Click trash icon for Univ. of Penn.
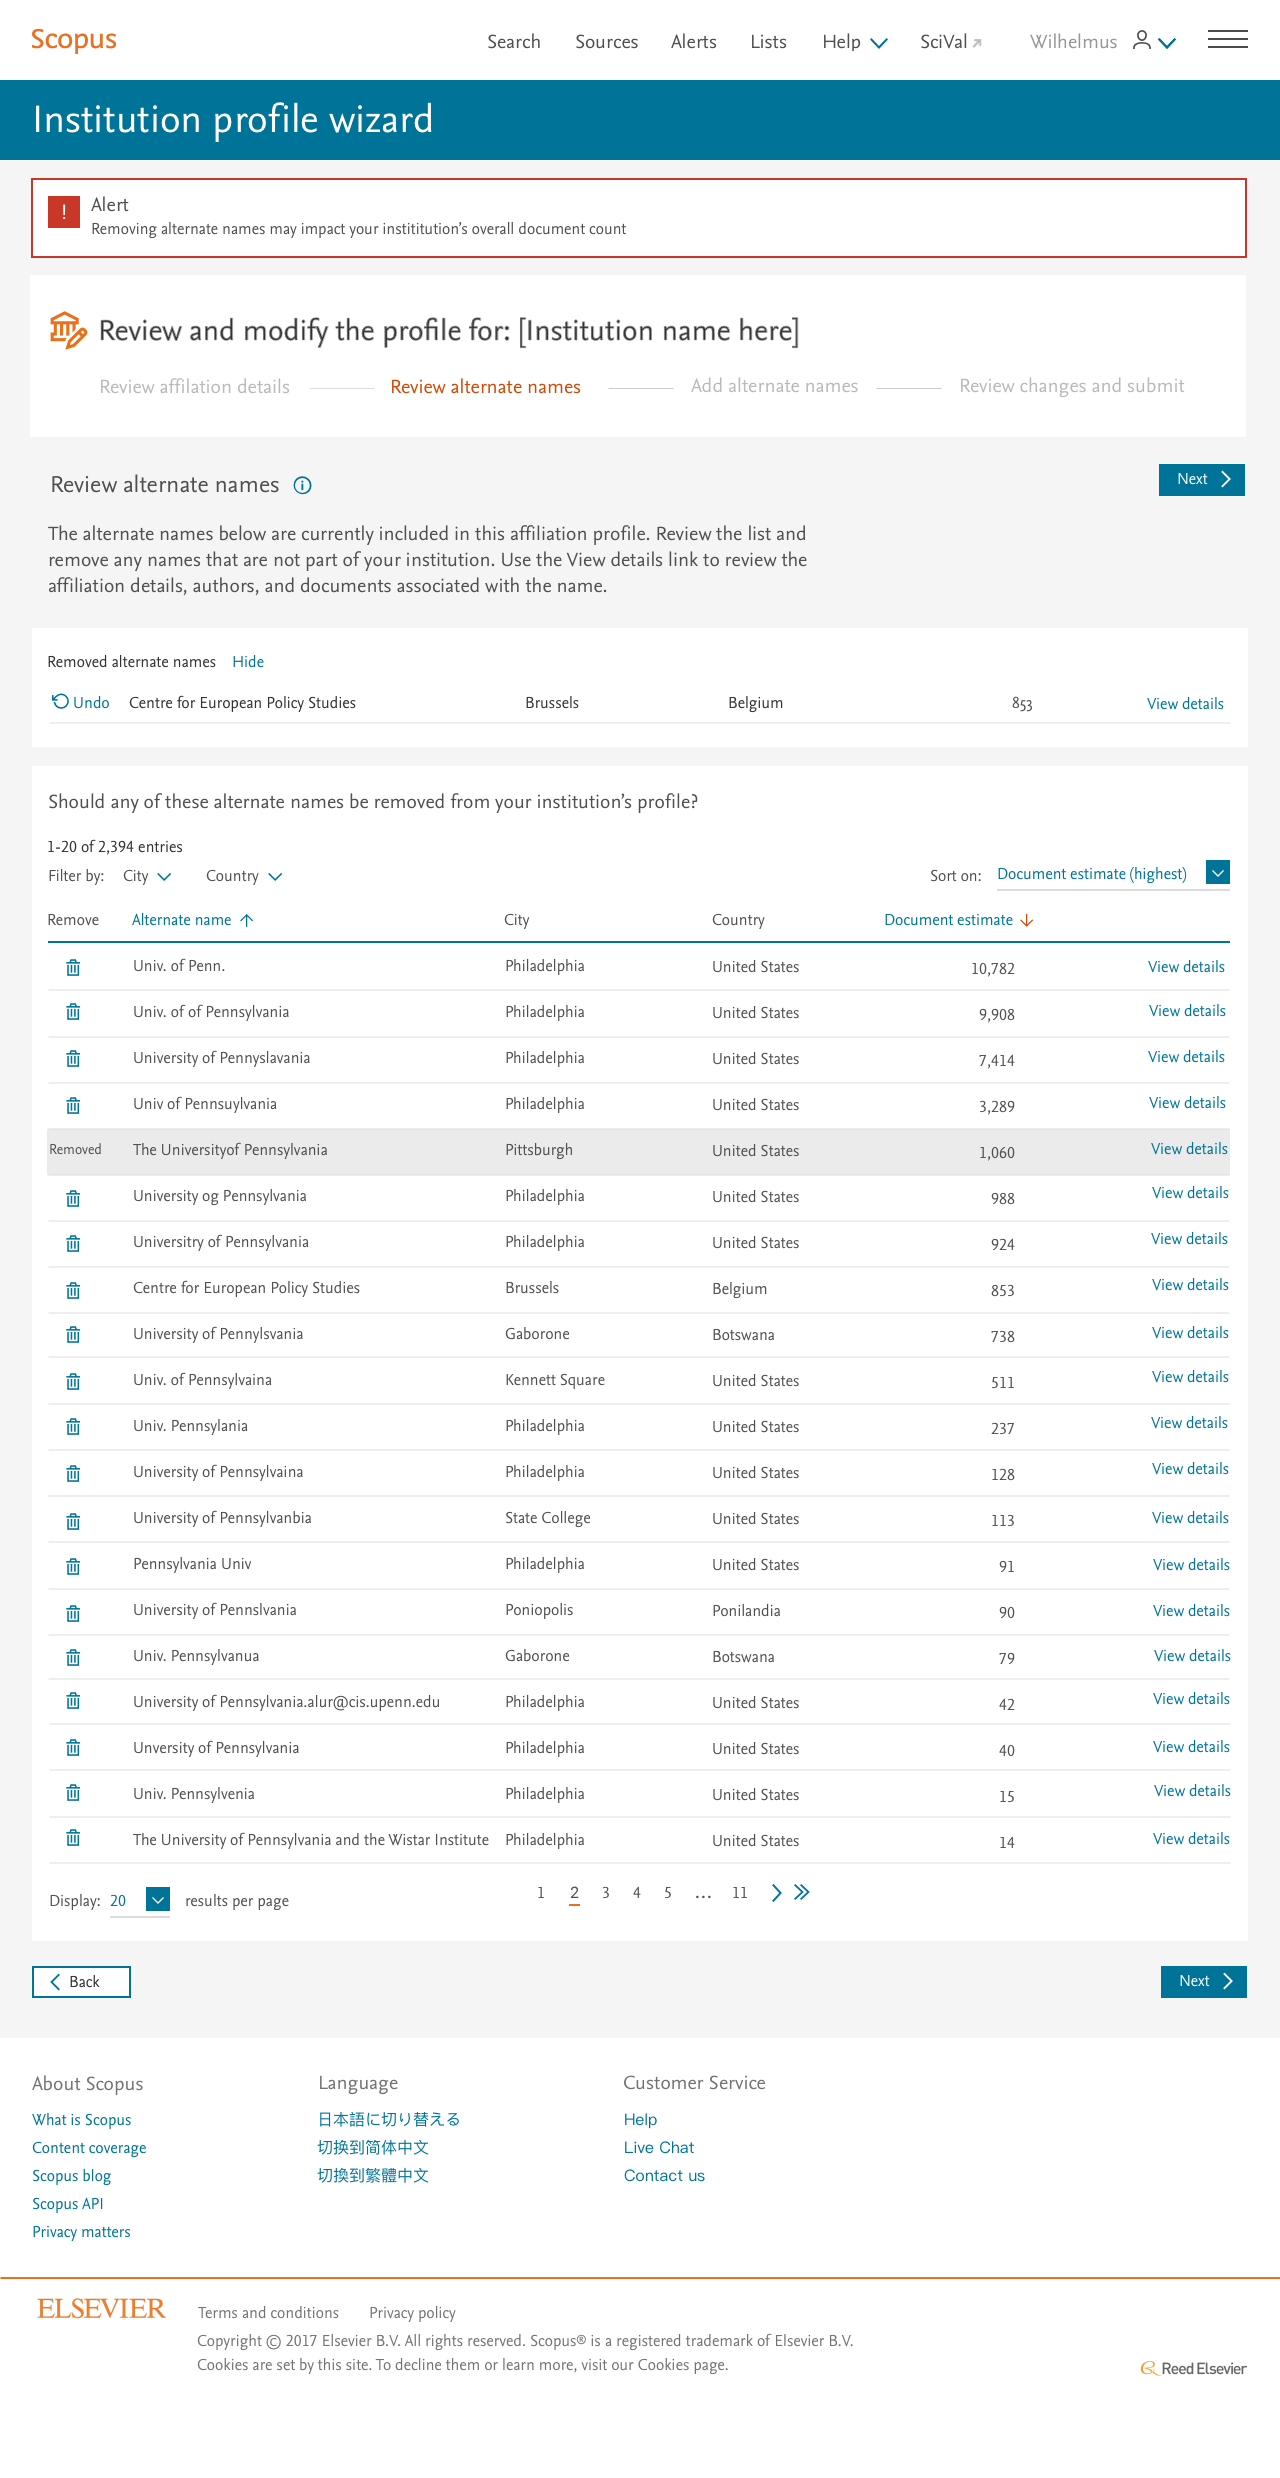 (x=73, y=967)
